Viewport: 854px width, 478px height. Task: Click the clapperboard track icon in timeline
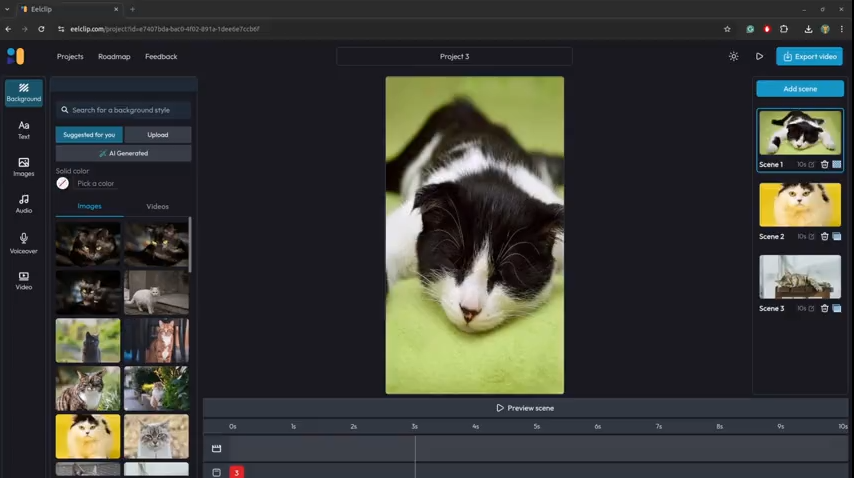coord(216,449)
